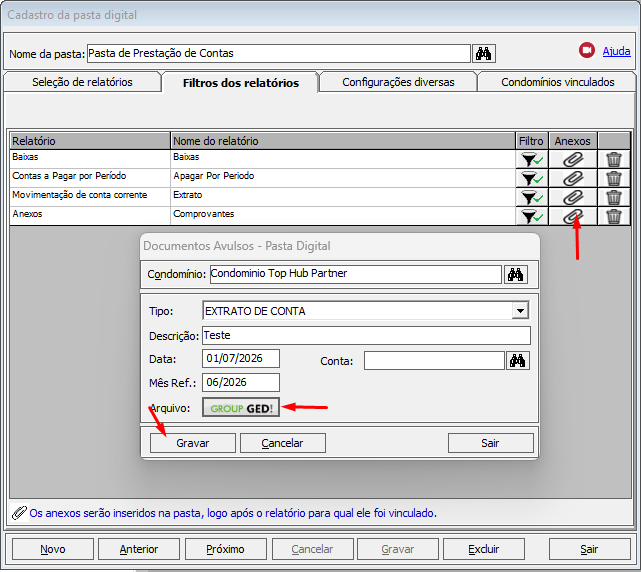Click Cancelar in the Documentos Avulsos dialog
This screenshot has width=641, height=572.
[282, 443]
